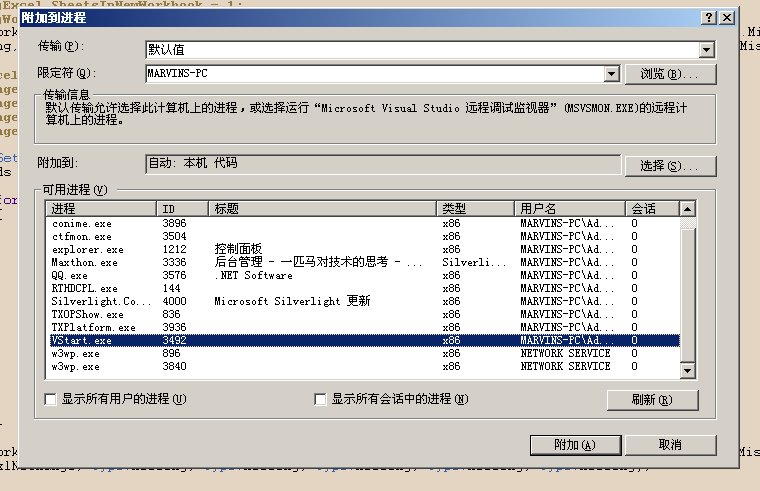Click the 刷新(R) button

pos(652,400)
